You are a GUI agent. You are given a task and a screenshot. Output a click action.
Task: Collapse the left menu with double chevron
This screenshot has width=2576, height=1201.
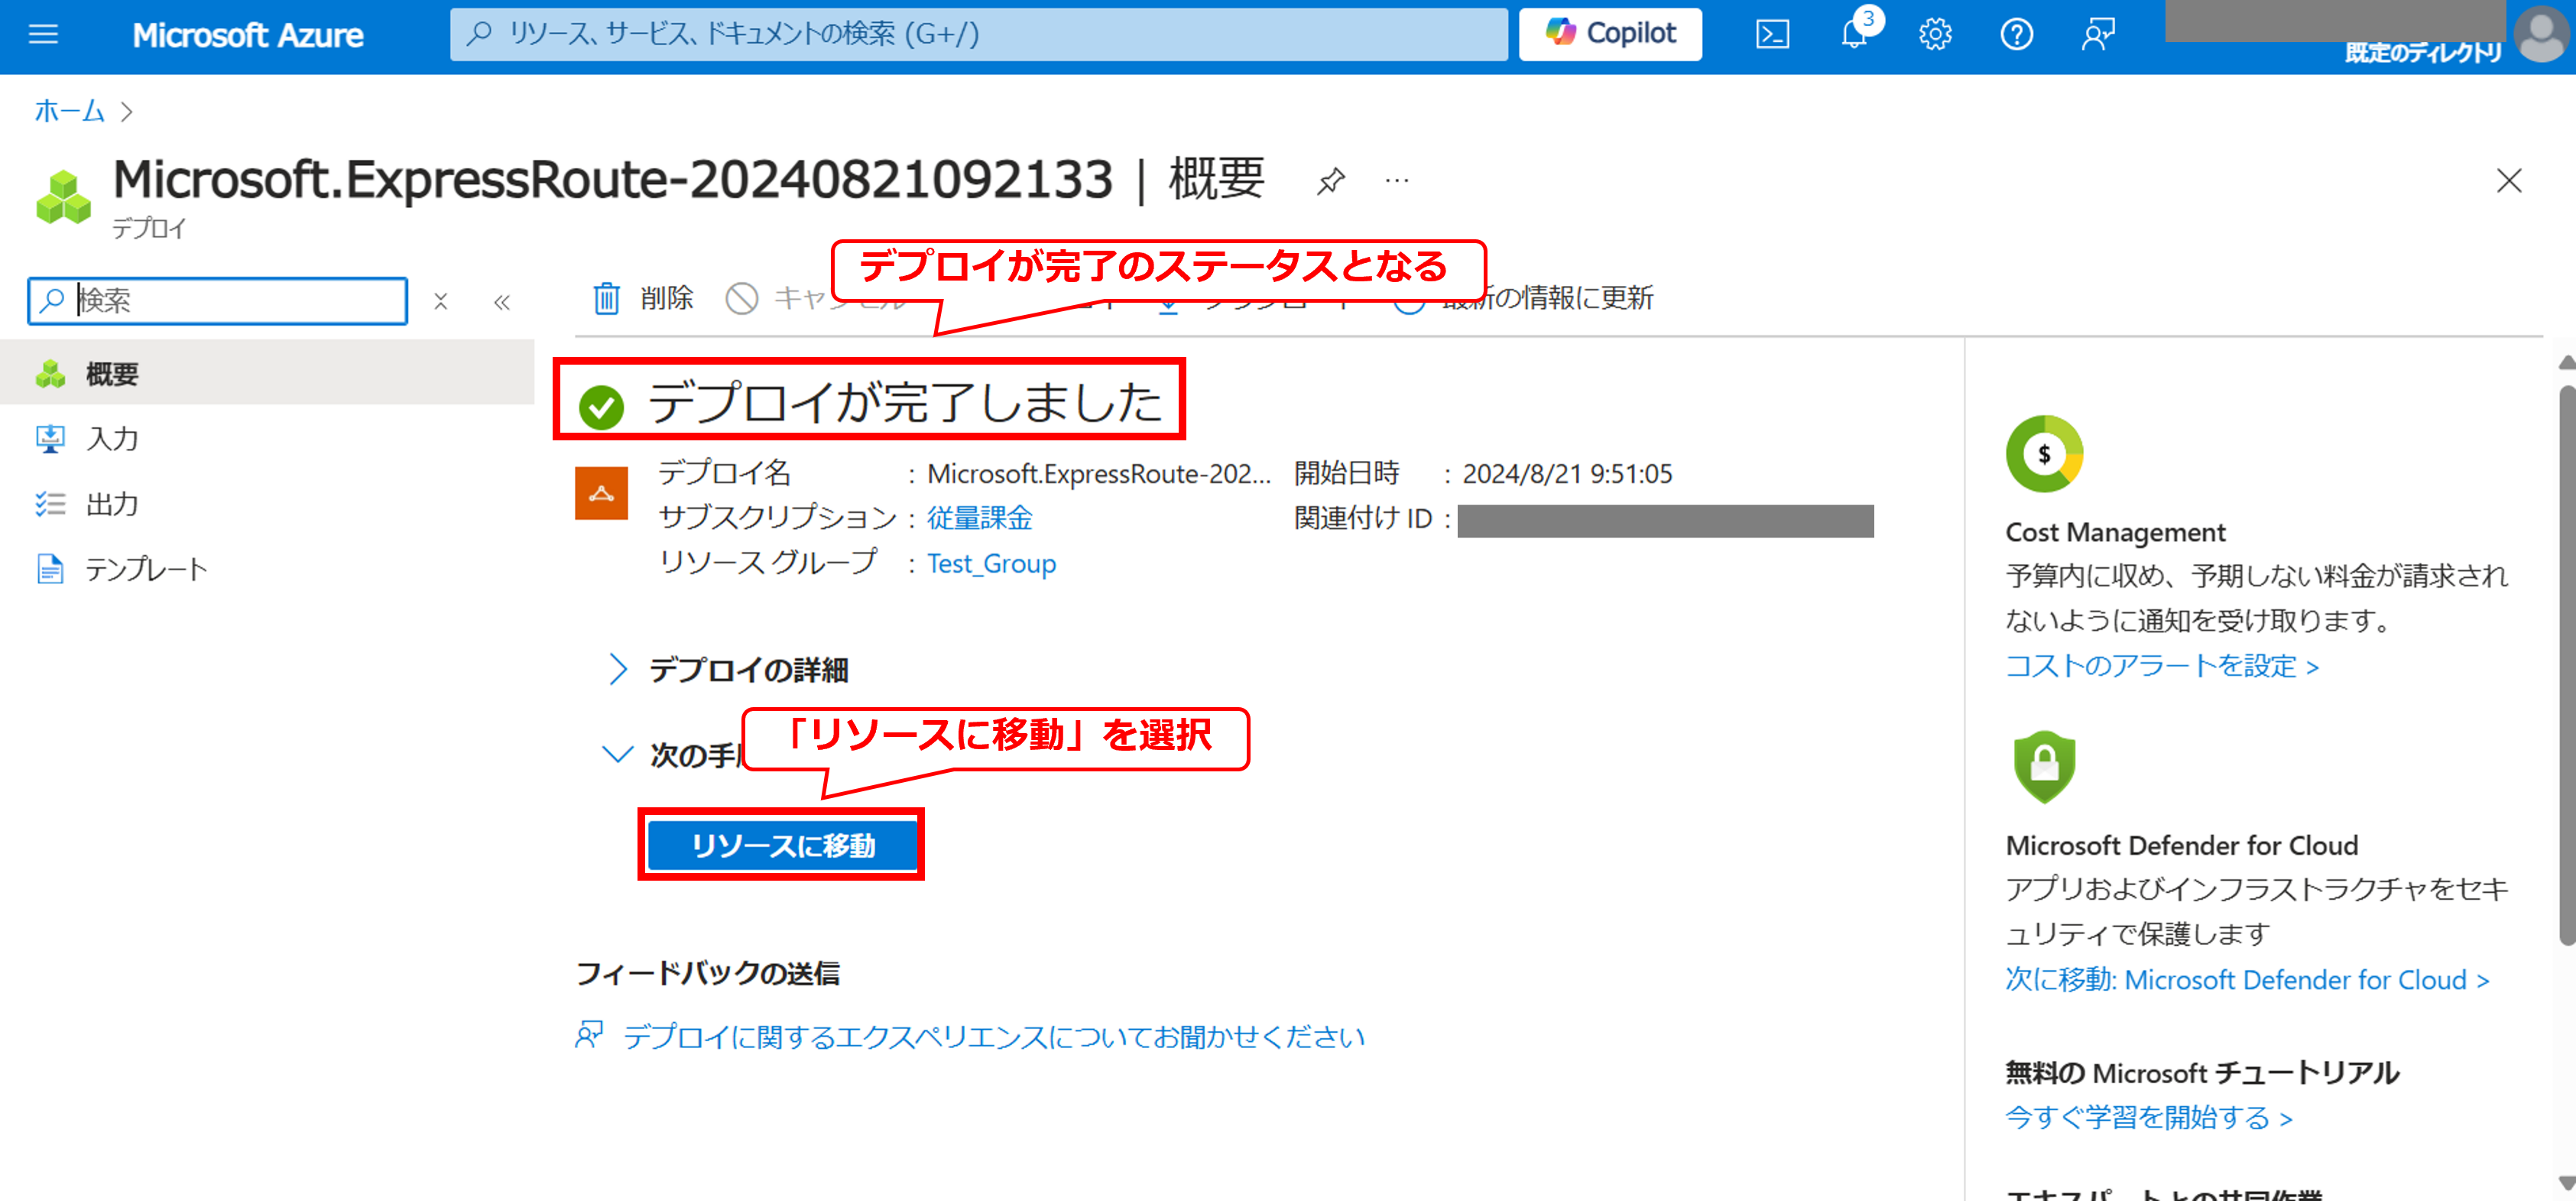502,302
